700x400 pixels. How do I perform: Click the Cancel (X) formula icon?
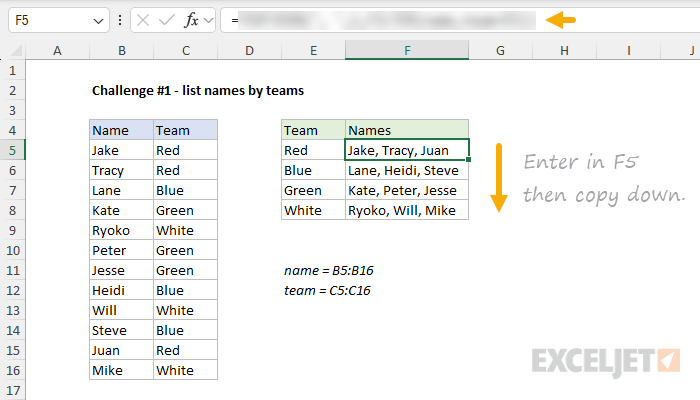click(143, 20)
